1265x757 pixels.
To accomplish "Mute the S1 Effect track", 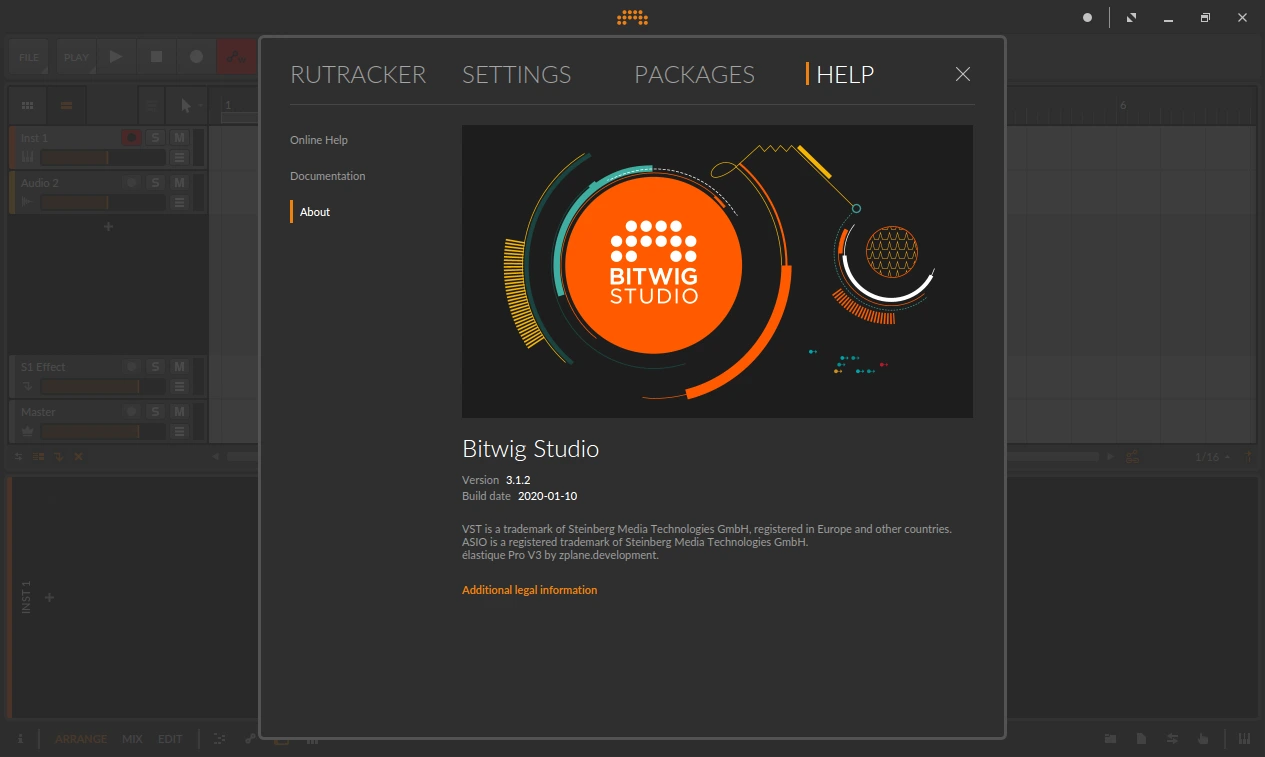I will tap(179, 366).
